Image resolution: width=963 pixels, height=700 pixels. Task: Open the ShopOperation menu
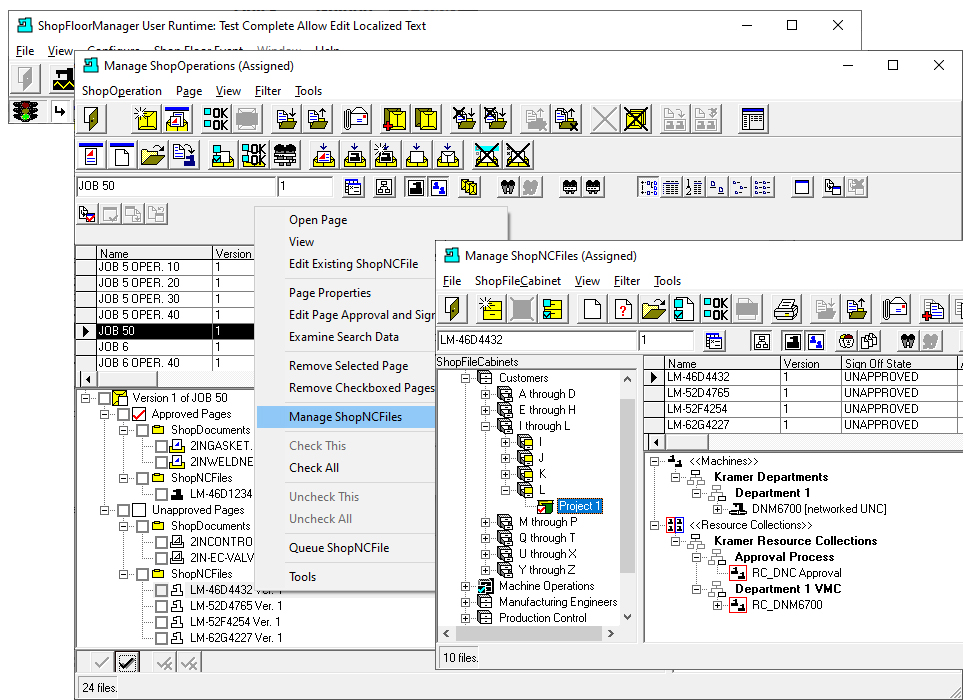click(x=122, y=91)
